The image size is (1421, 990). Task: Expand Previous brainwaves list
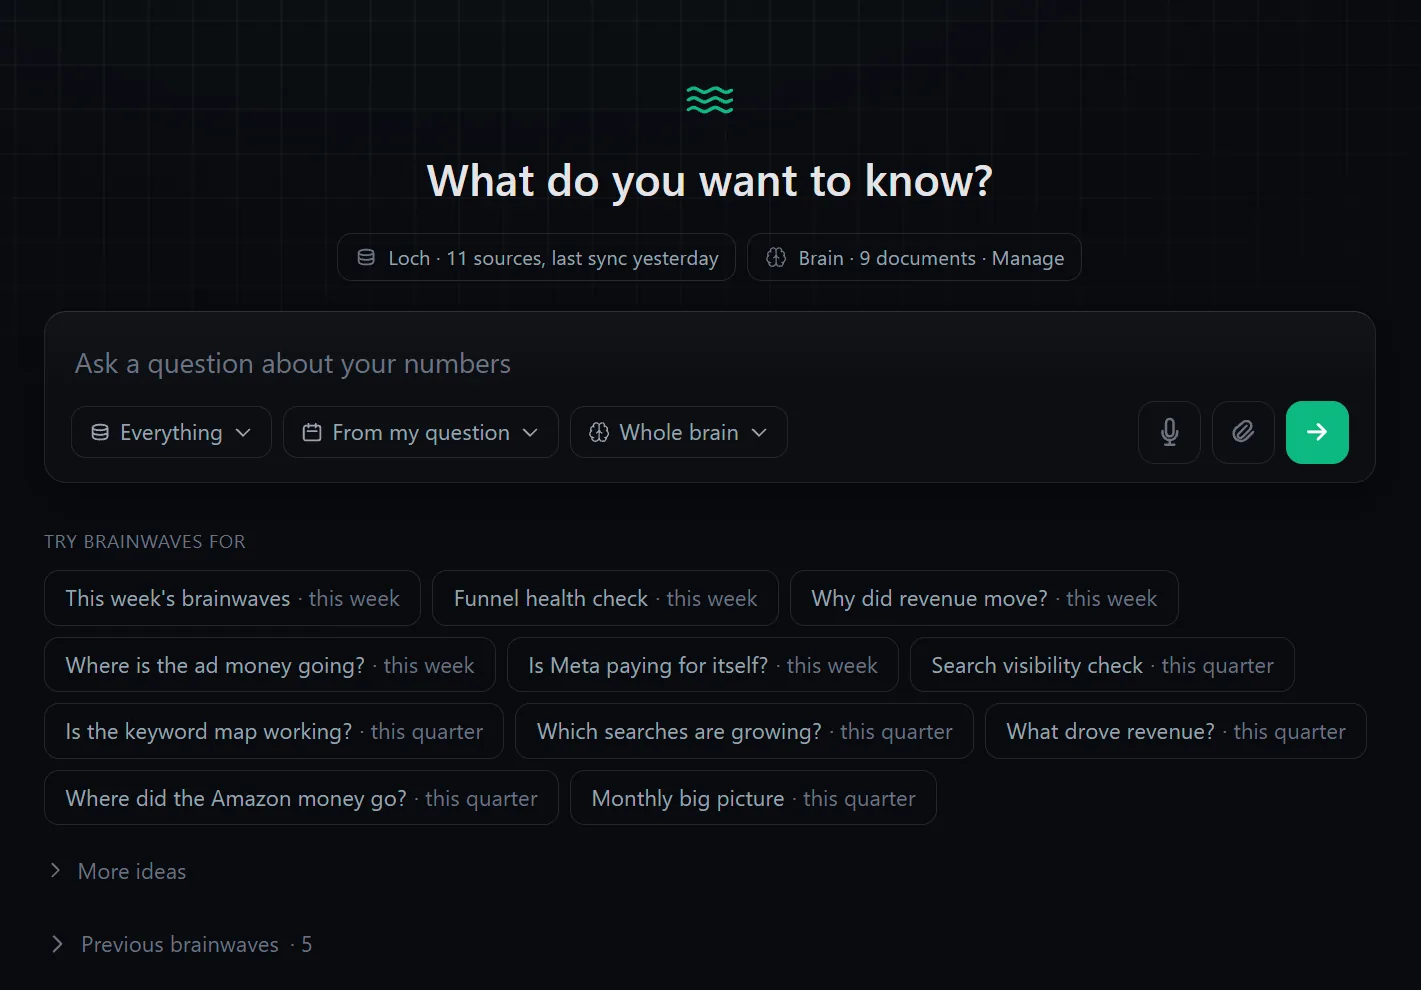tap(181, 944)
